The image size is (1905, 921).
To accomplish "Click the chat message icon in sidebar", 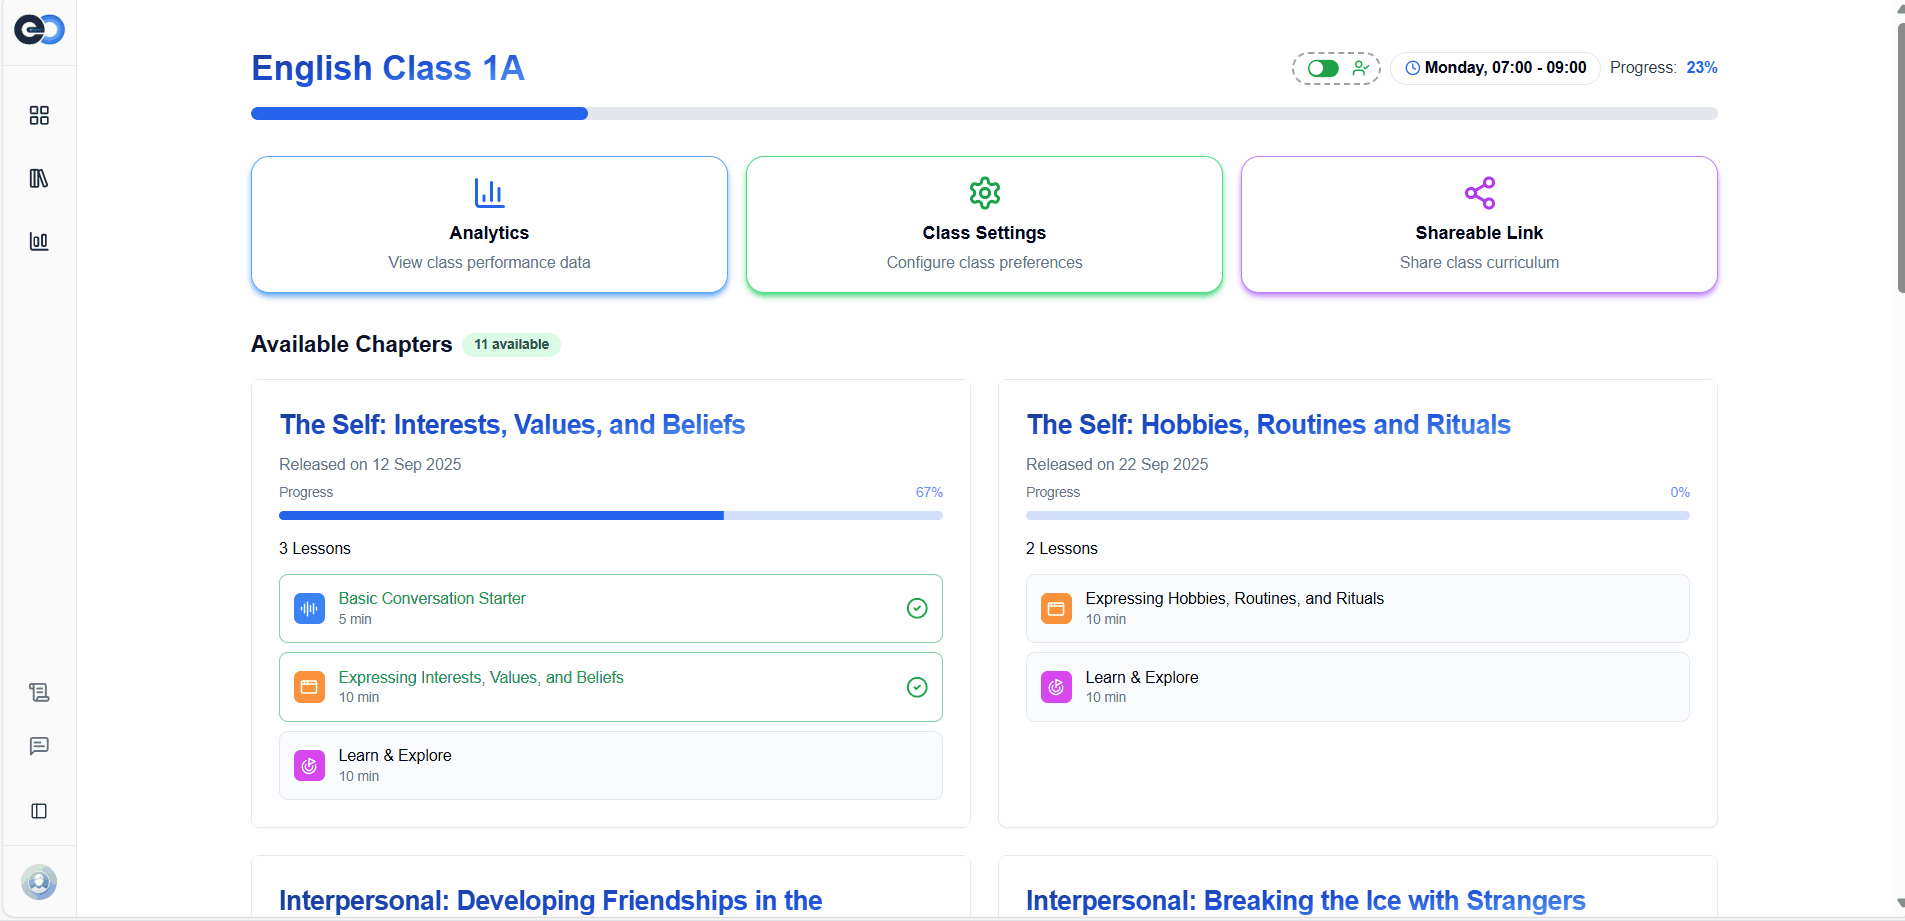I will point(39,746).
